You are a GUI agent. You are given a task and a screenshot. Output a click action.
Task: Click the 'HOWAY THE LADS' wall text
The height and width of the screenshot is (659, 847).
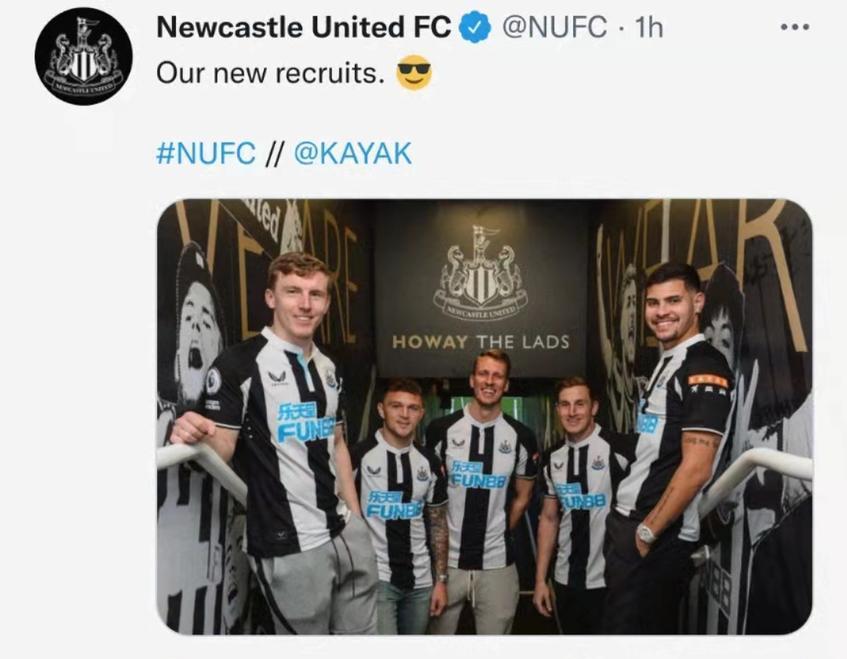(480, 342)
